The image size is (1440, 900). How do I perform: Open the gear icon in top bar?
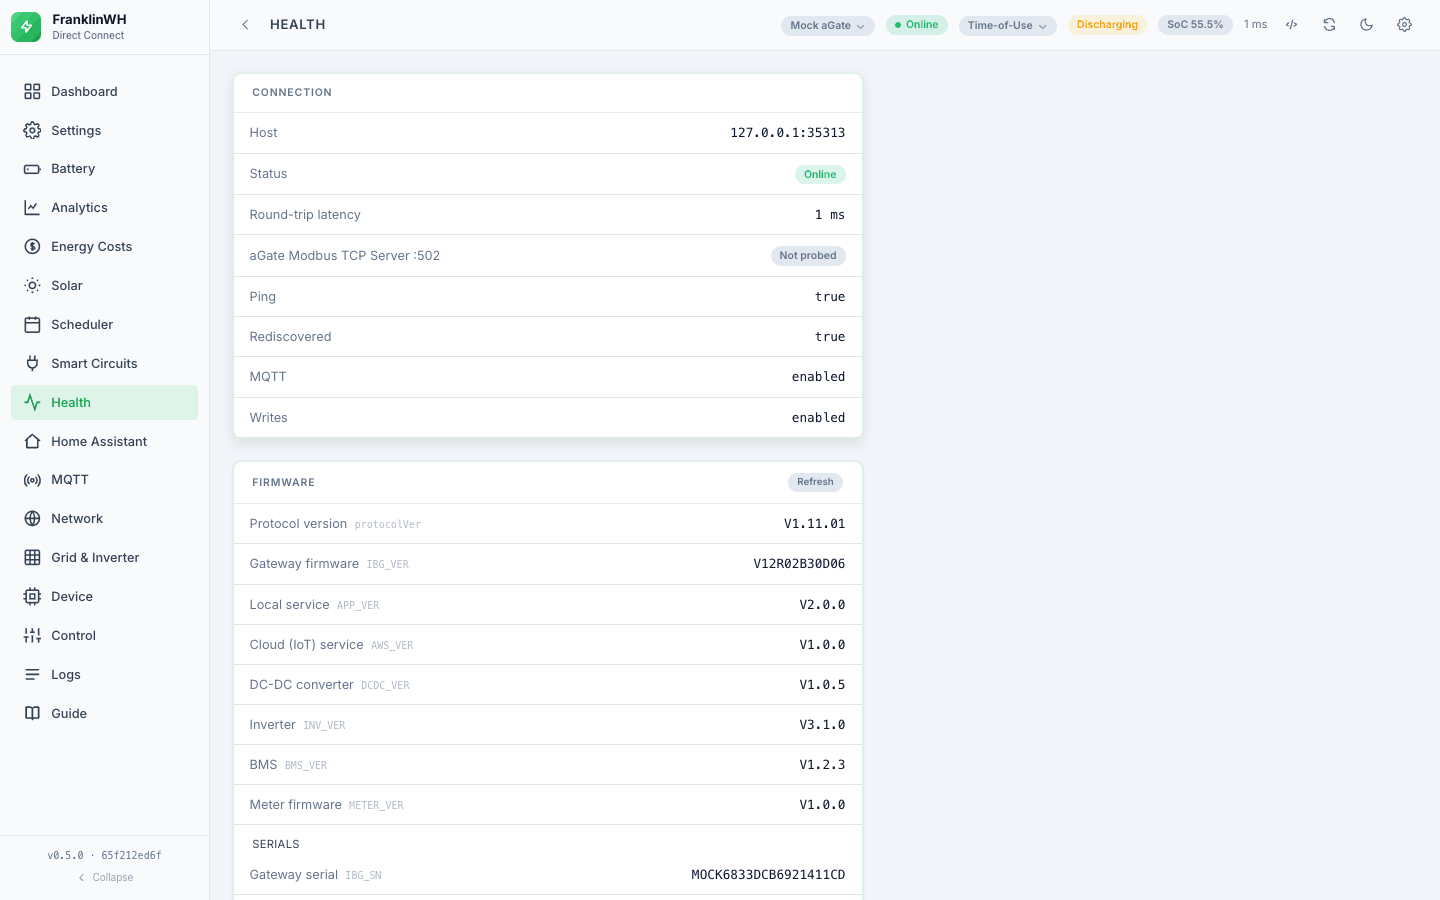1404,25
